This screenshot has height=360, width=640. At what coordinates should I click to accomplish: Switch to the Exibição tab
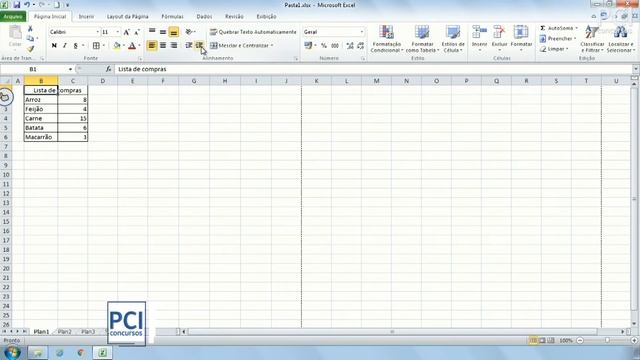pyautogui.click(x=266, y=17)
